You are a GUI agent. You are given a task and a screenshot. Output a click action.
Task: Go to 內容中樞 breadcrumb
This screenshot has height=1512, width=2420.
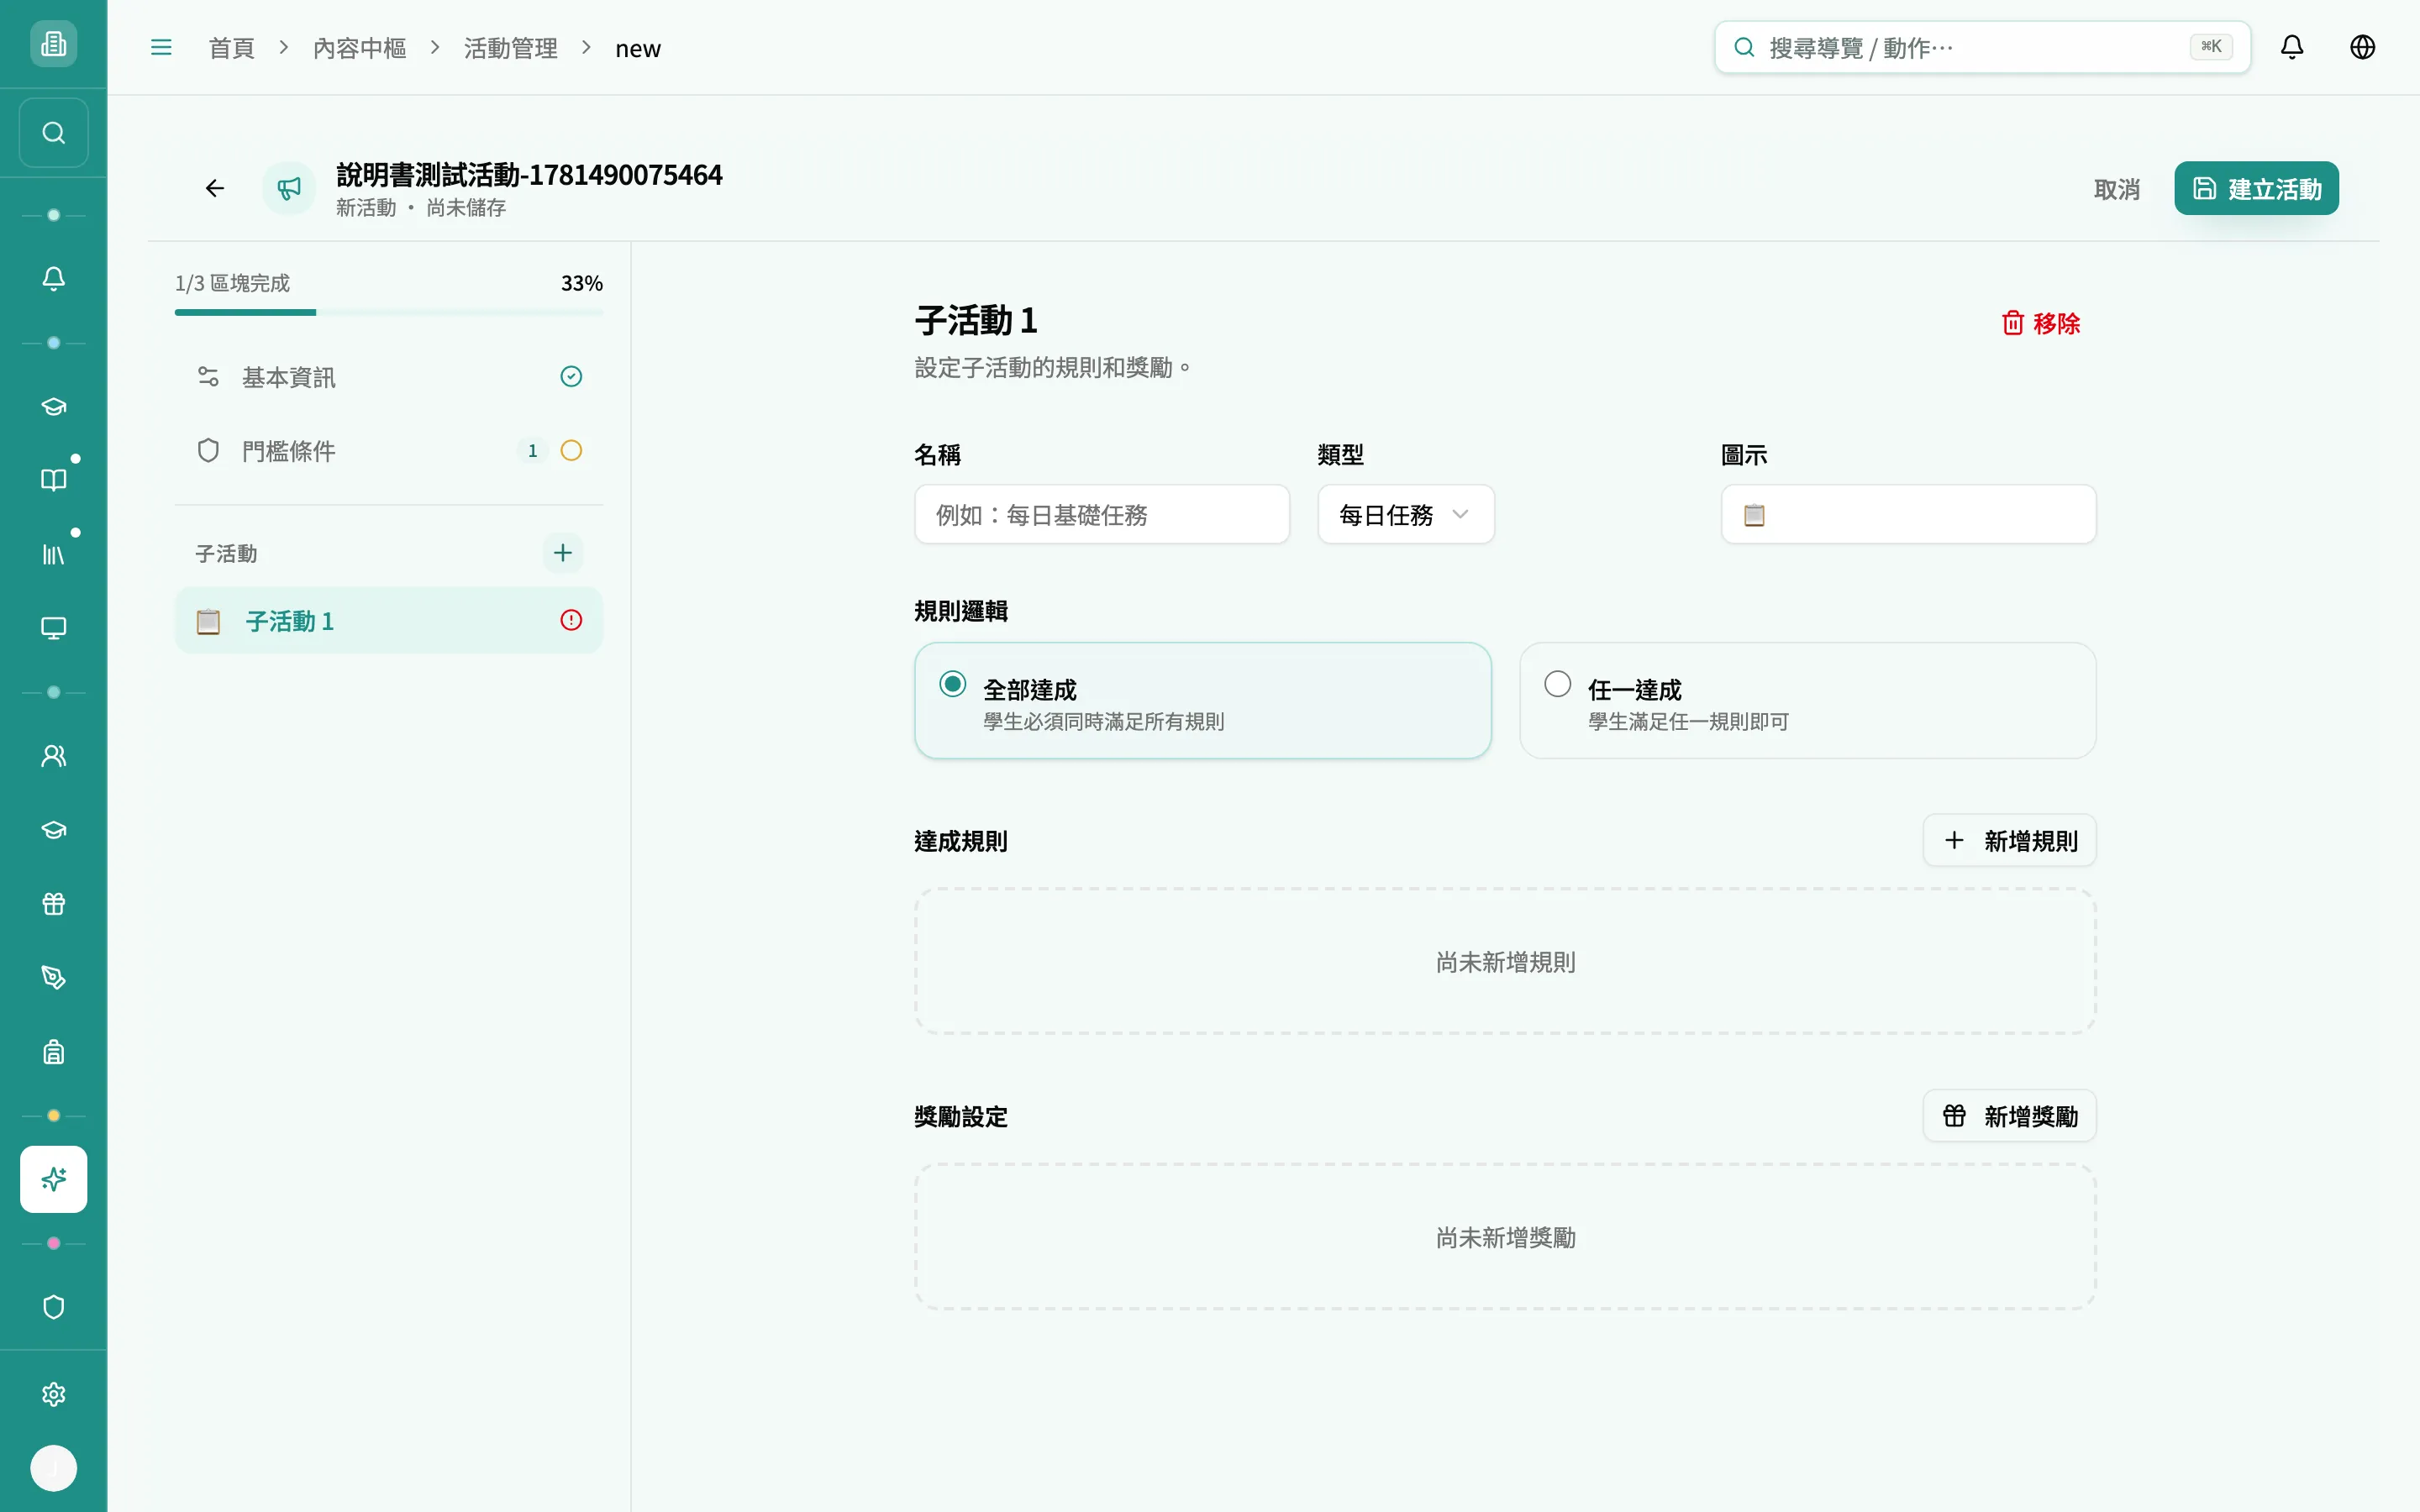[x=359, y=48]
